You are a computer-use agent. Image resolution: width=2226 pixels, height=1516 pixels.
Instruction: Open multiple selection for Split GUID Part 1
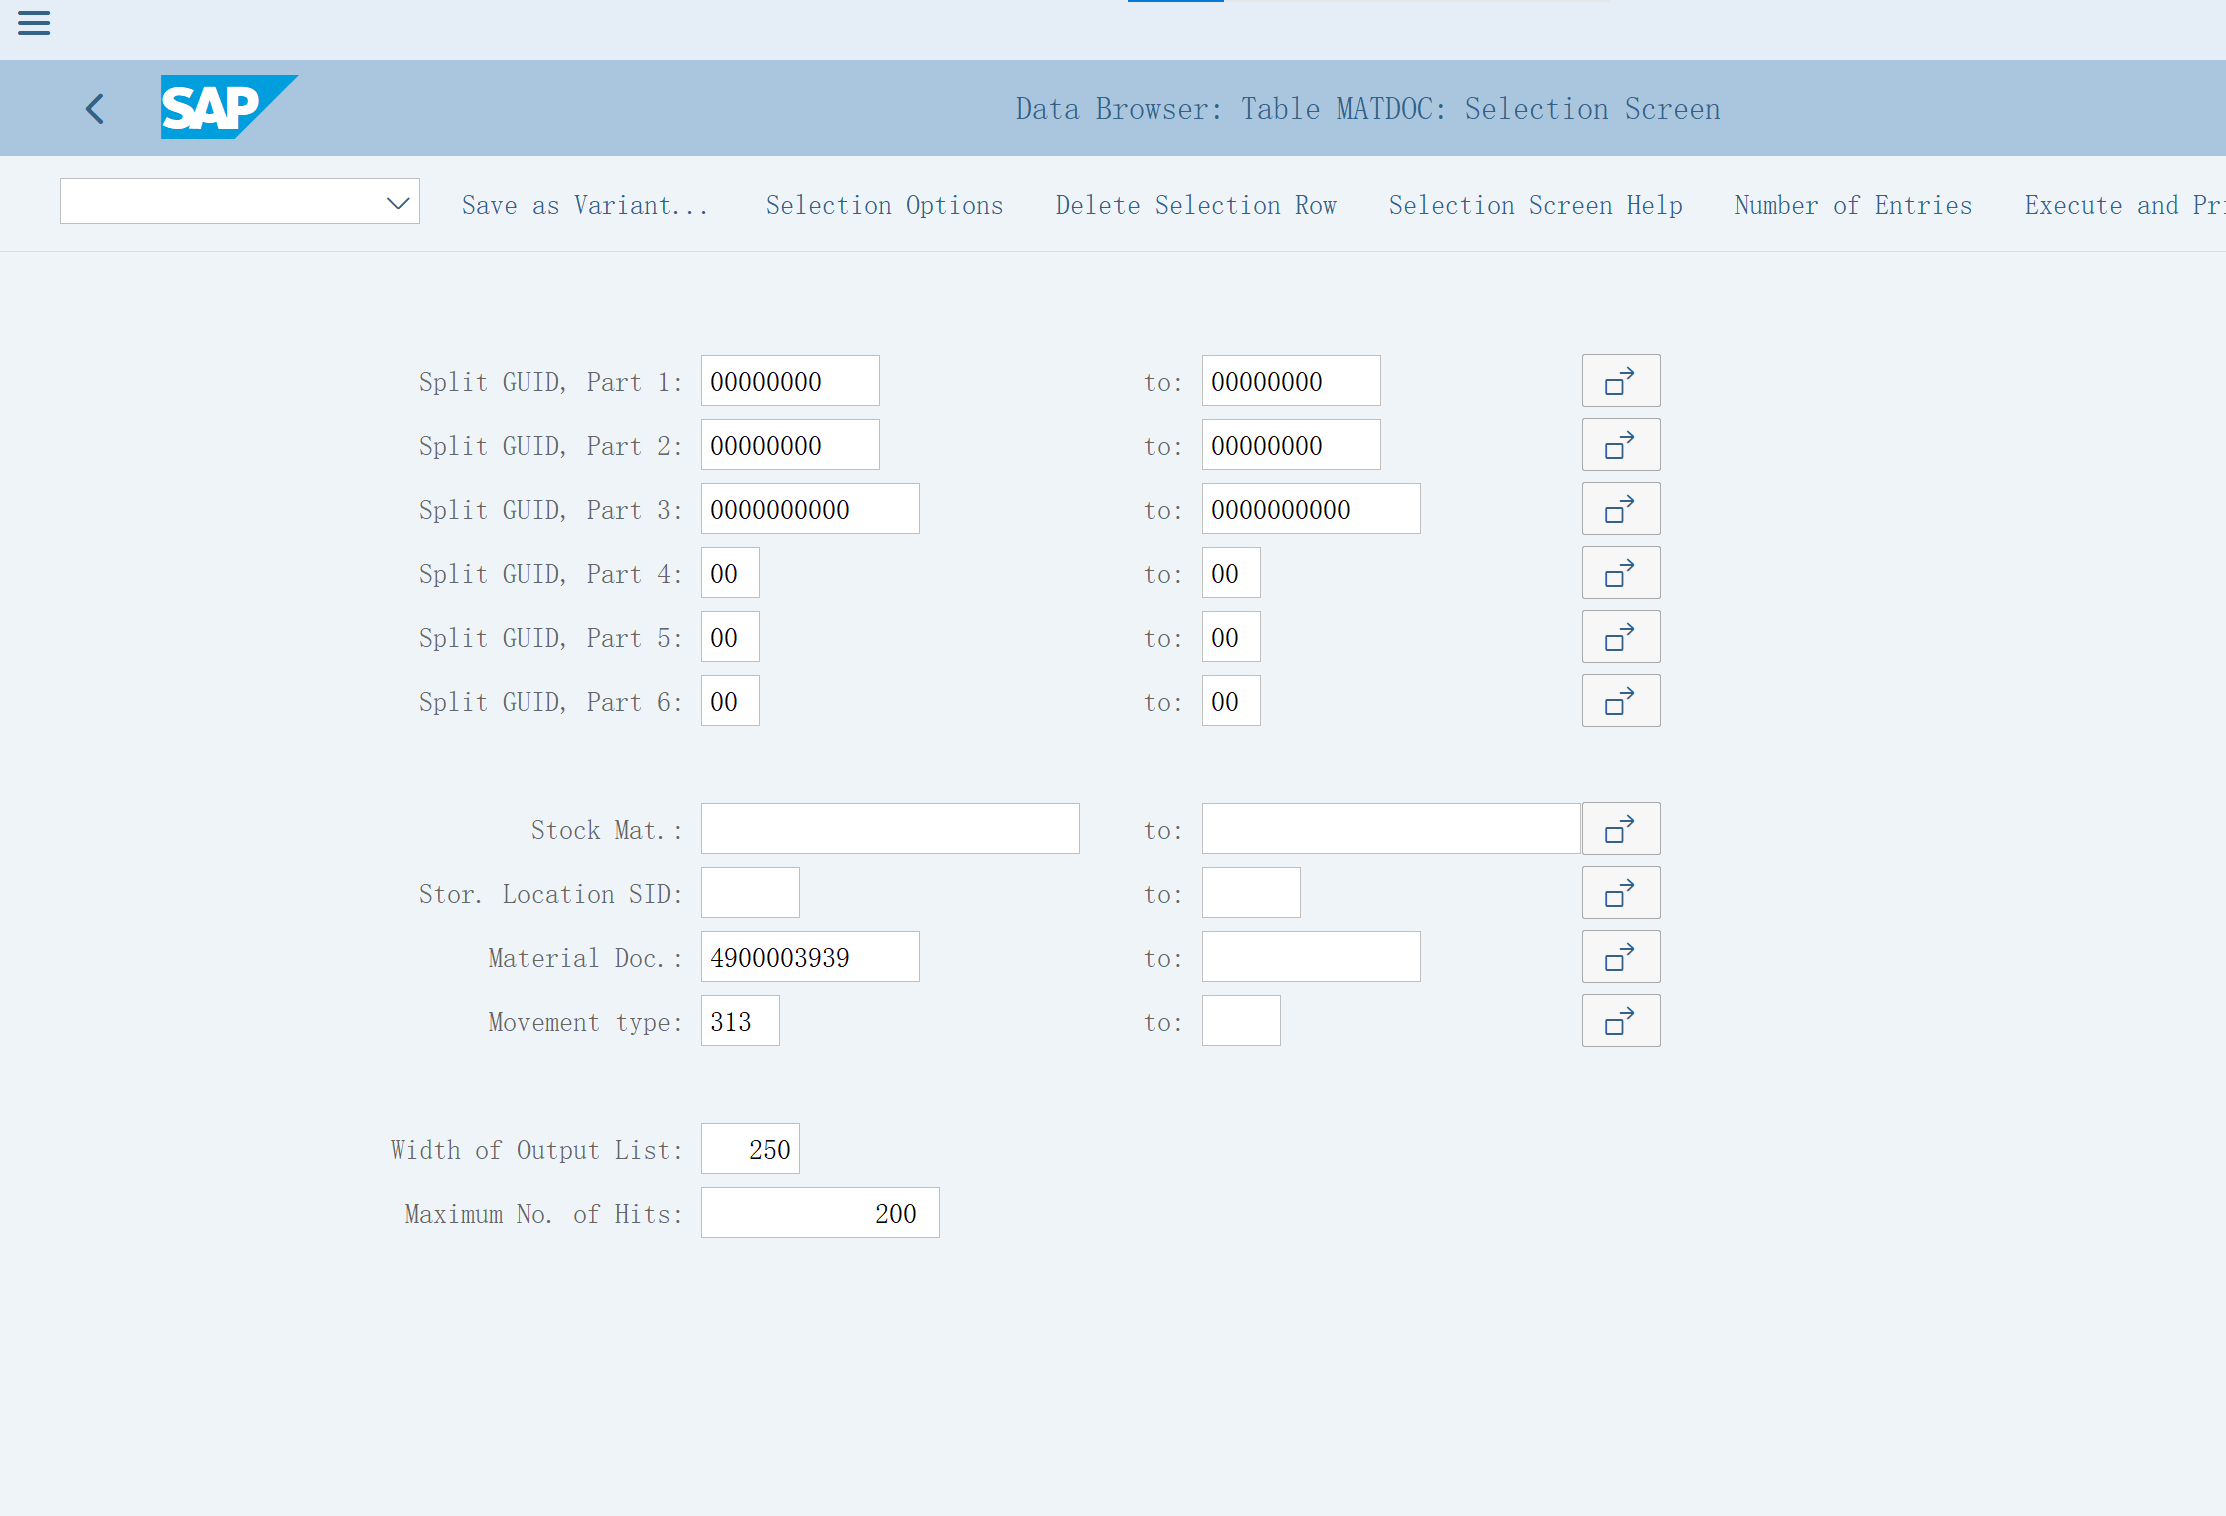[1620, 381]
